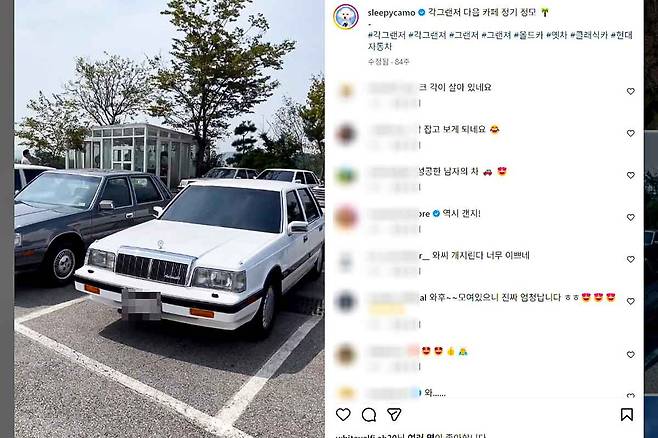This screenshot has width=658, height=438.
Task: Open the sleepycamo username link
Action: (391, 13)
